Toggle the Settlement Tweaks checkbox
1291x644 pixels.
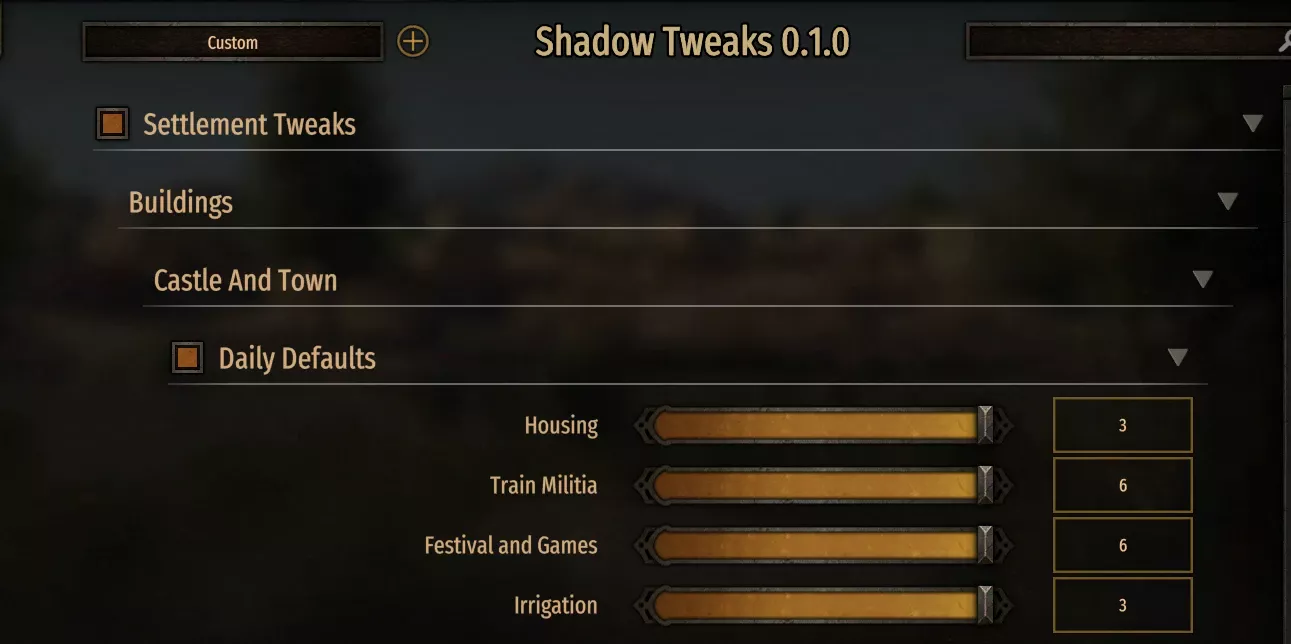(x=112, y=123)
